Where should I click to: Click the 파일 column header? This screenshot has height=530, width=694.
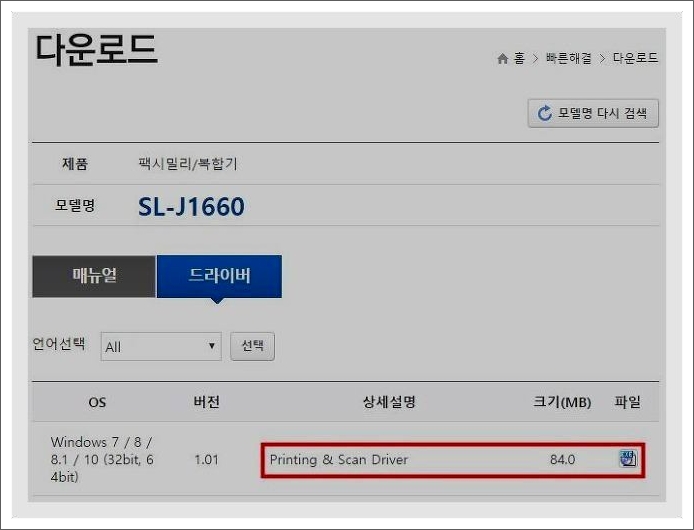[x=628, y=402]
